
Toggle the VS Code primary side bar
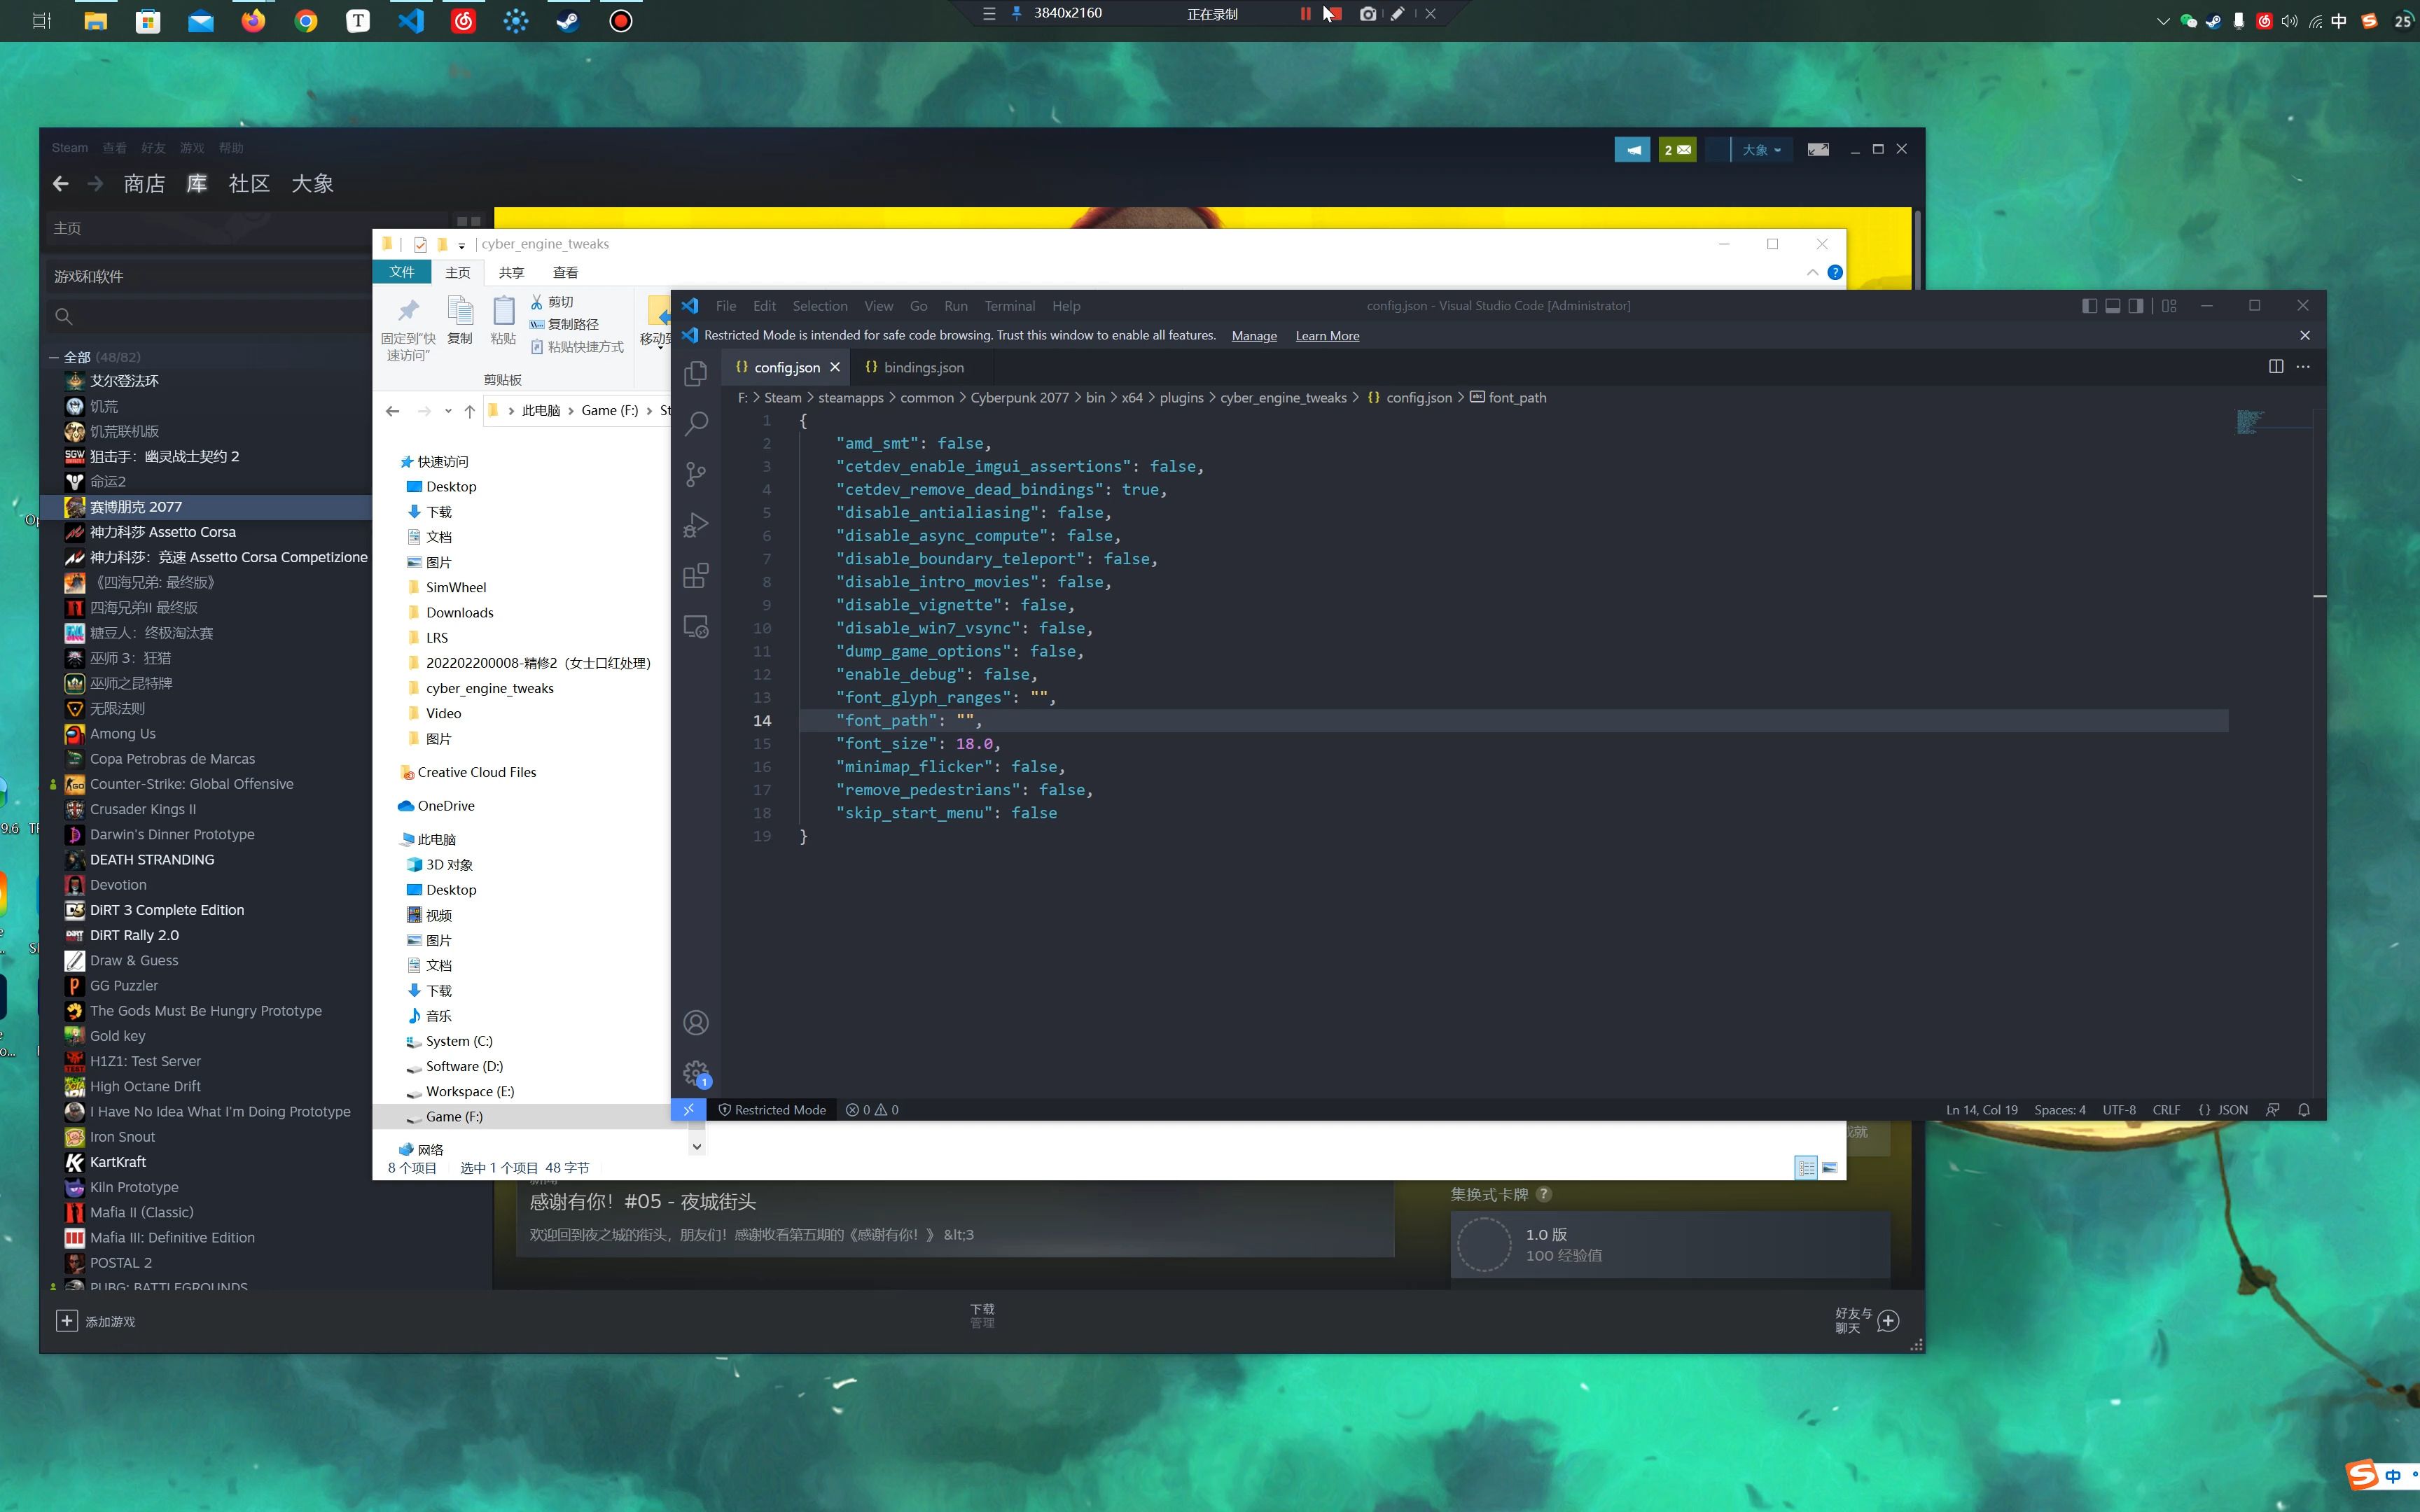point(2090,306)
